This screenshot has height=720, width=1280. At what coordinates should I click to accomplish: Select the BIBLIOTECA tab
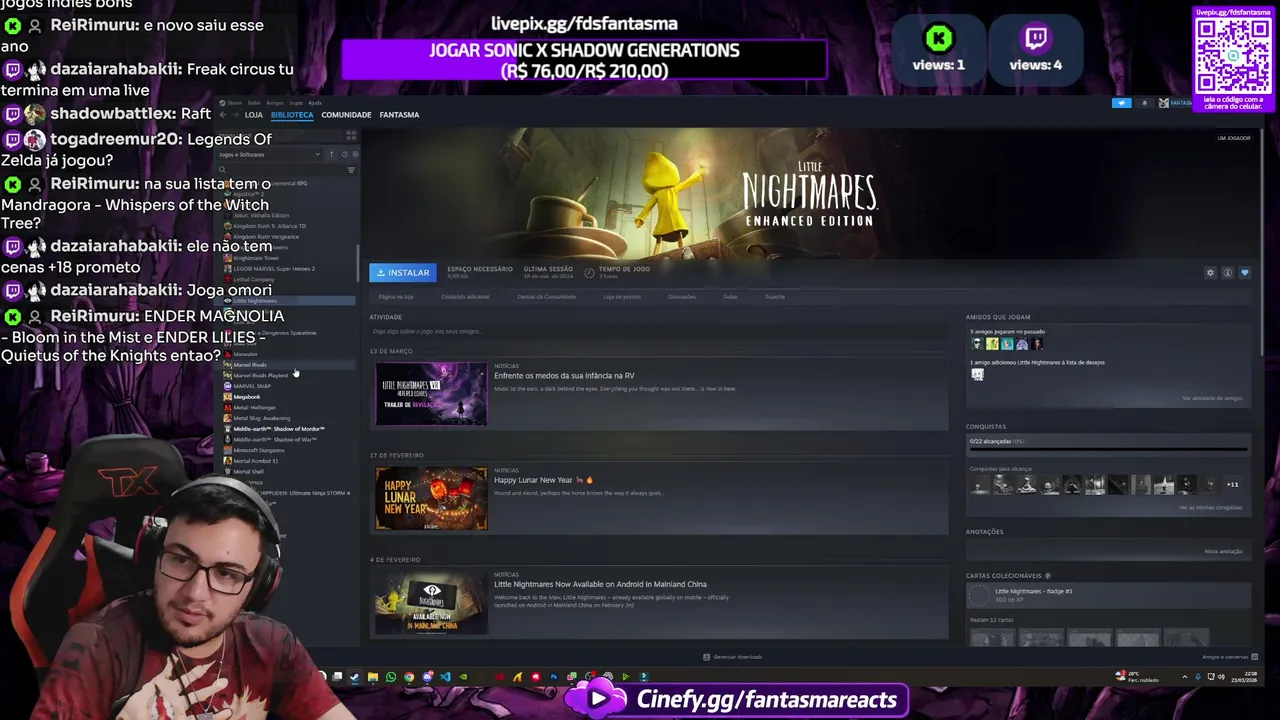coord(292,115)
